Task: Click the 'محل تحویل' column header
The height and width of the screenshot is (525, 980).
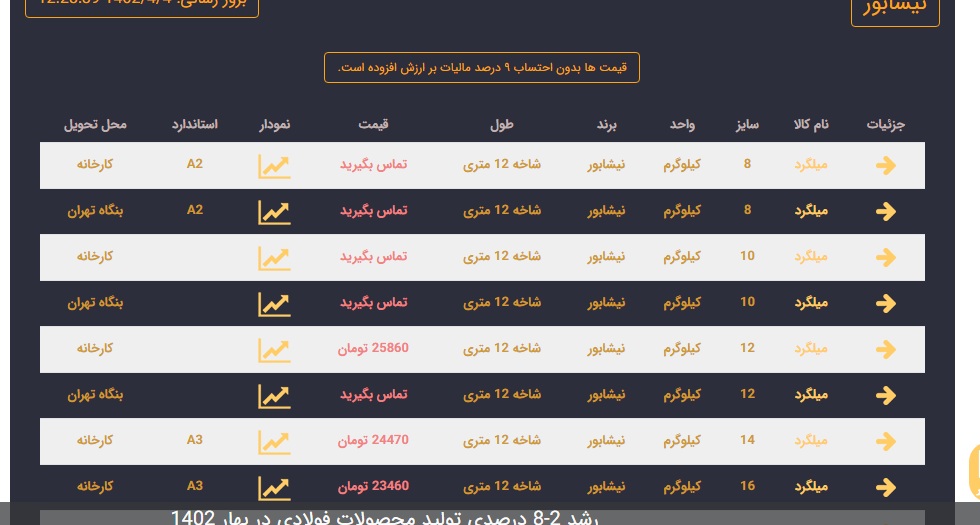Action: [x=96, y=125]
